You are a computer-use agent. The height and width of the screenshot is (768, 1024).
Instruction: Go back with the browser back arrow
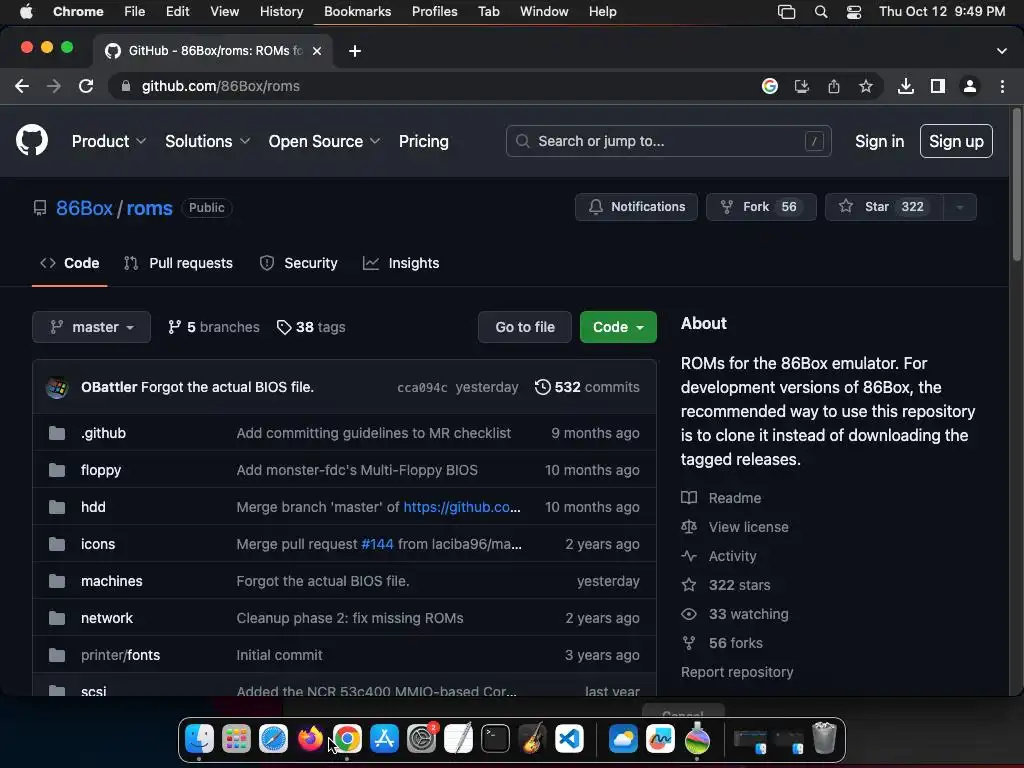tap(22, 86)
